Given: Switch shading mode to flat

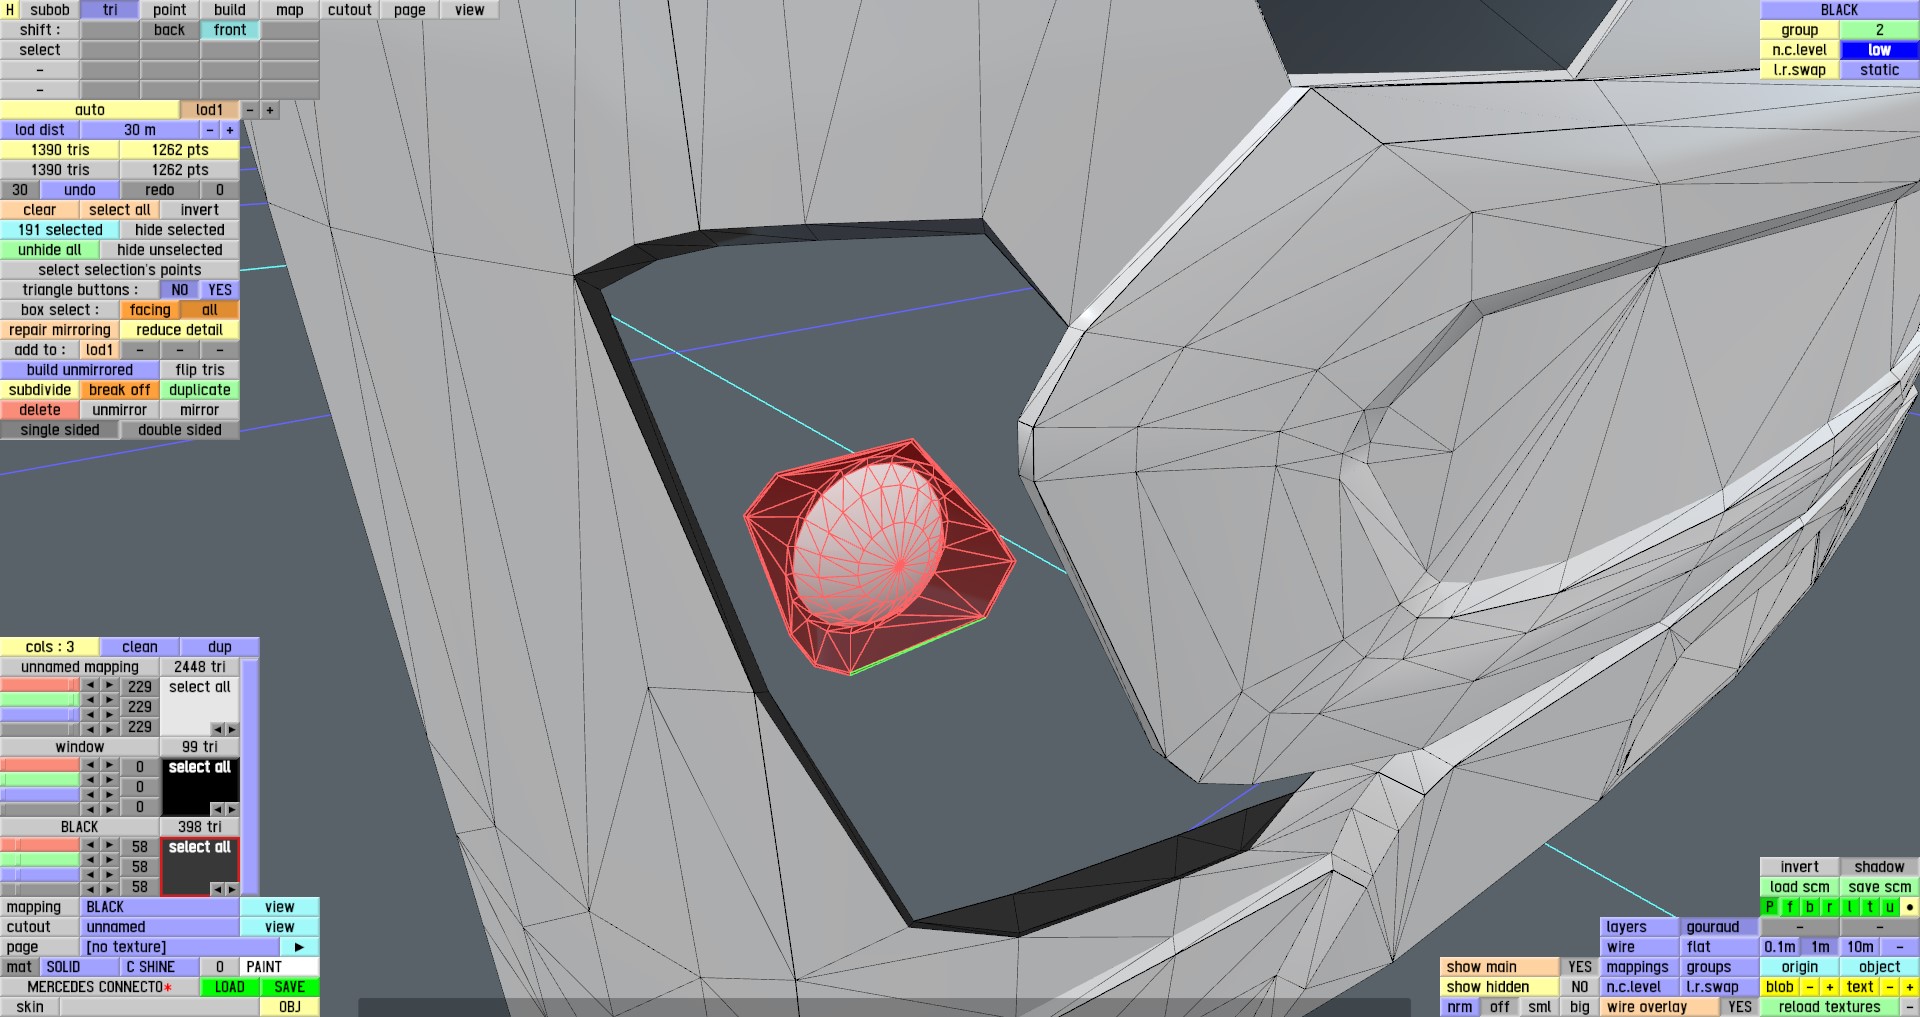Looking at the screenshot, I should [1719, 947].
